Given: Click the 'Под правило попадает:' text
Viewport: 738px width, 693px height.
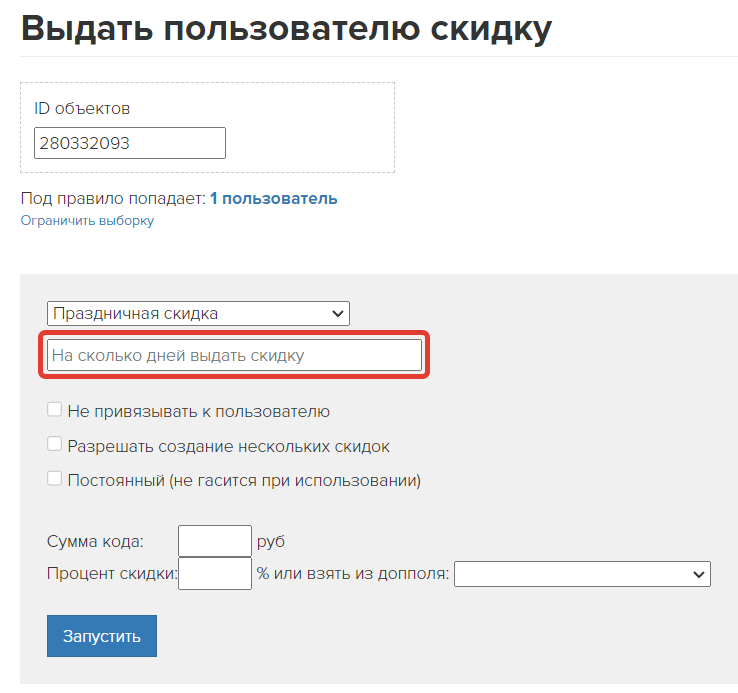Looking at the screenshot, I should [x=113, y=199].
